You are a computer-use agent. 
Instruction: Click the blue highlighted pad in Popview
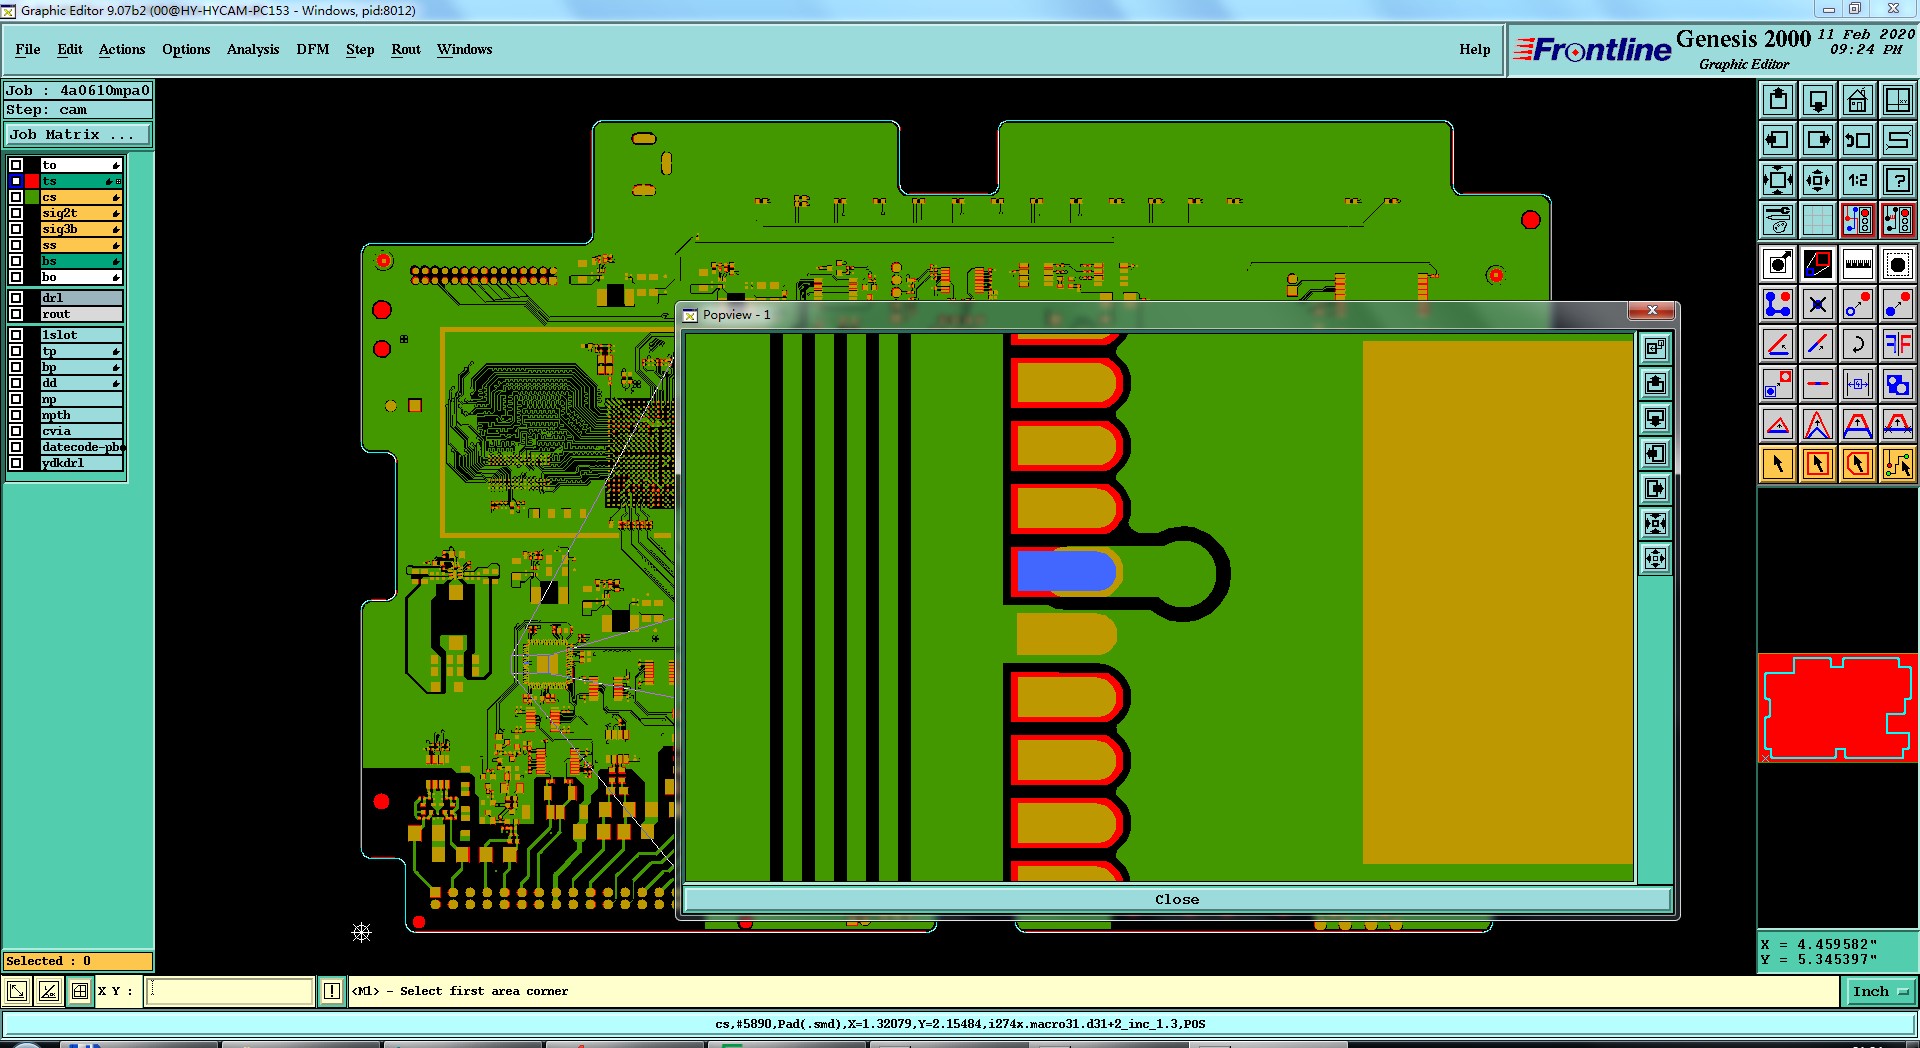pos(1066,571)
